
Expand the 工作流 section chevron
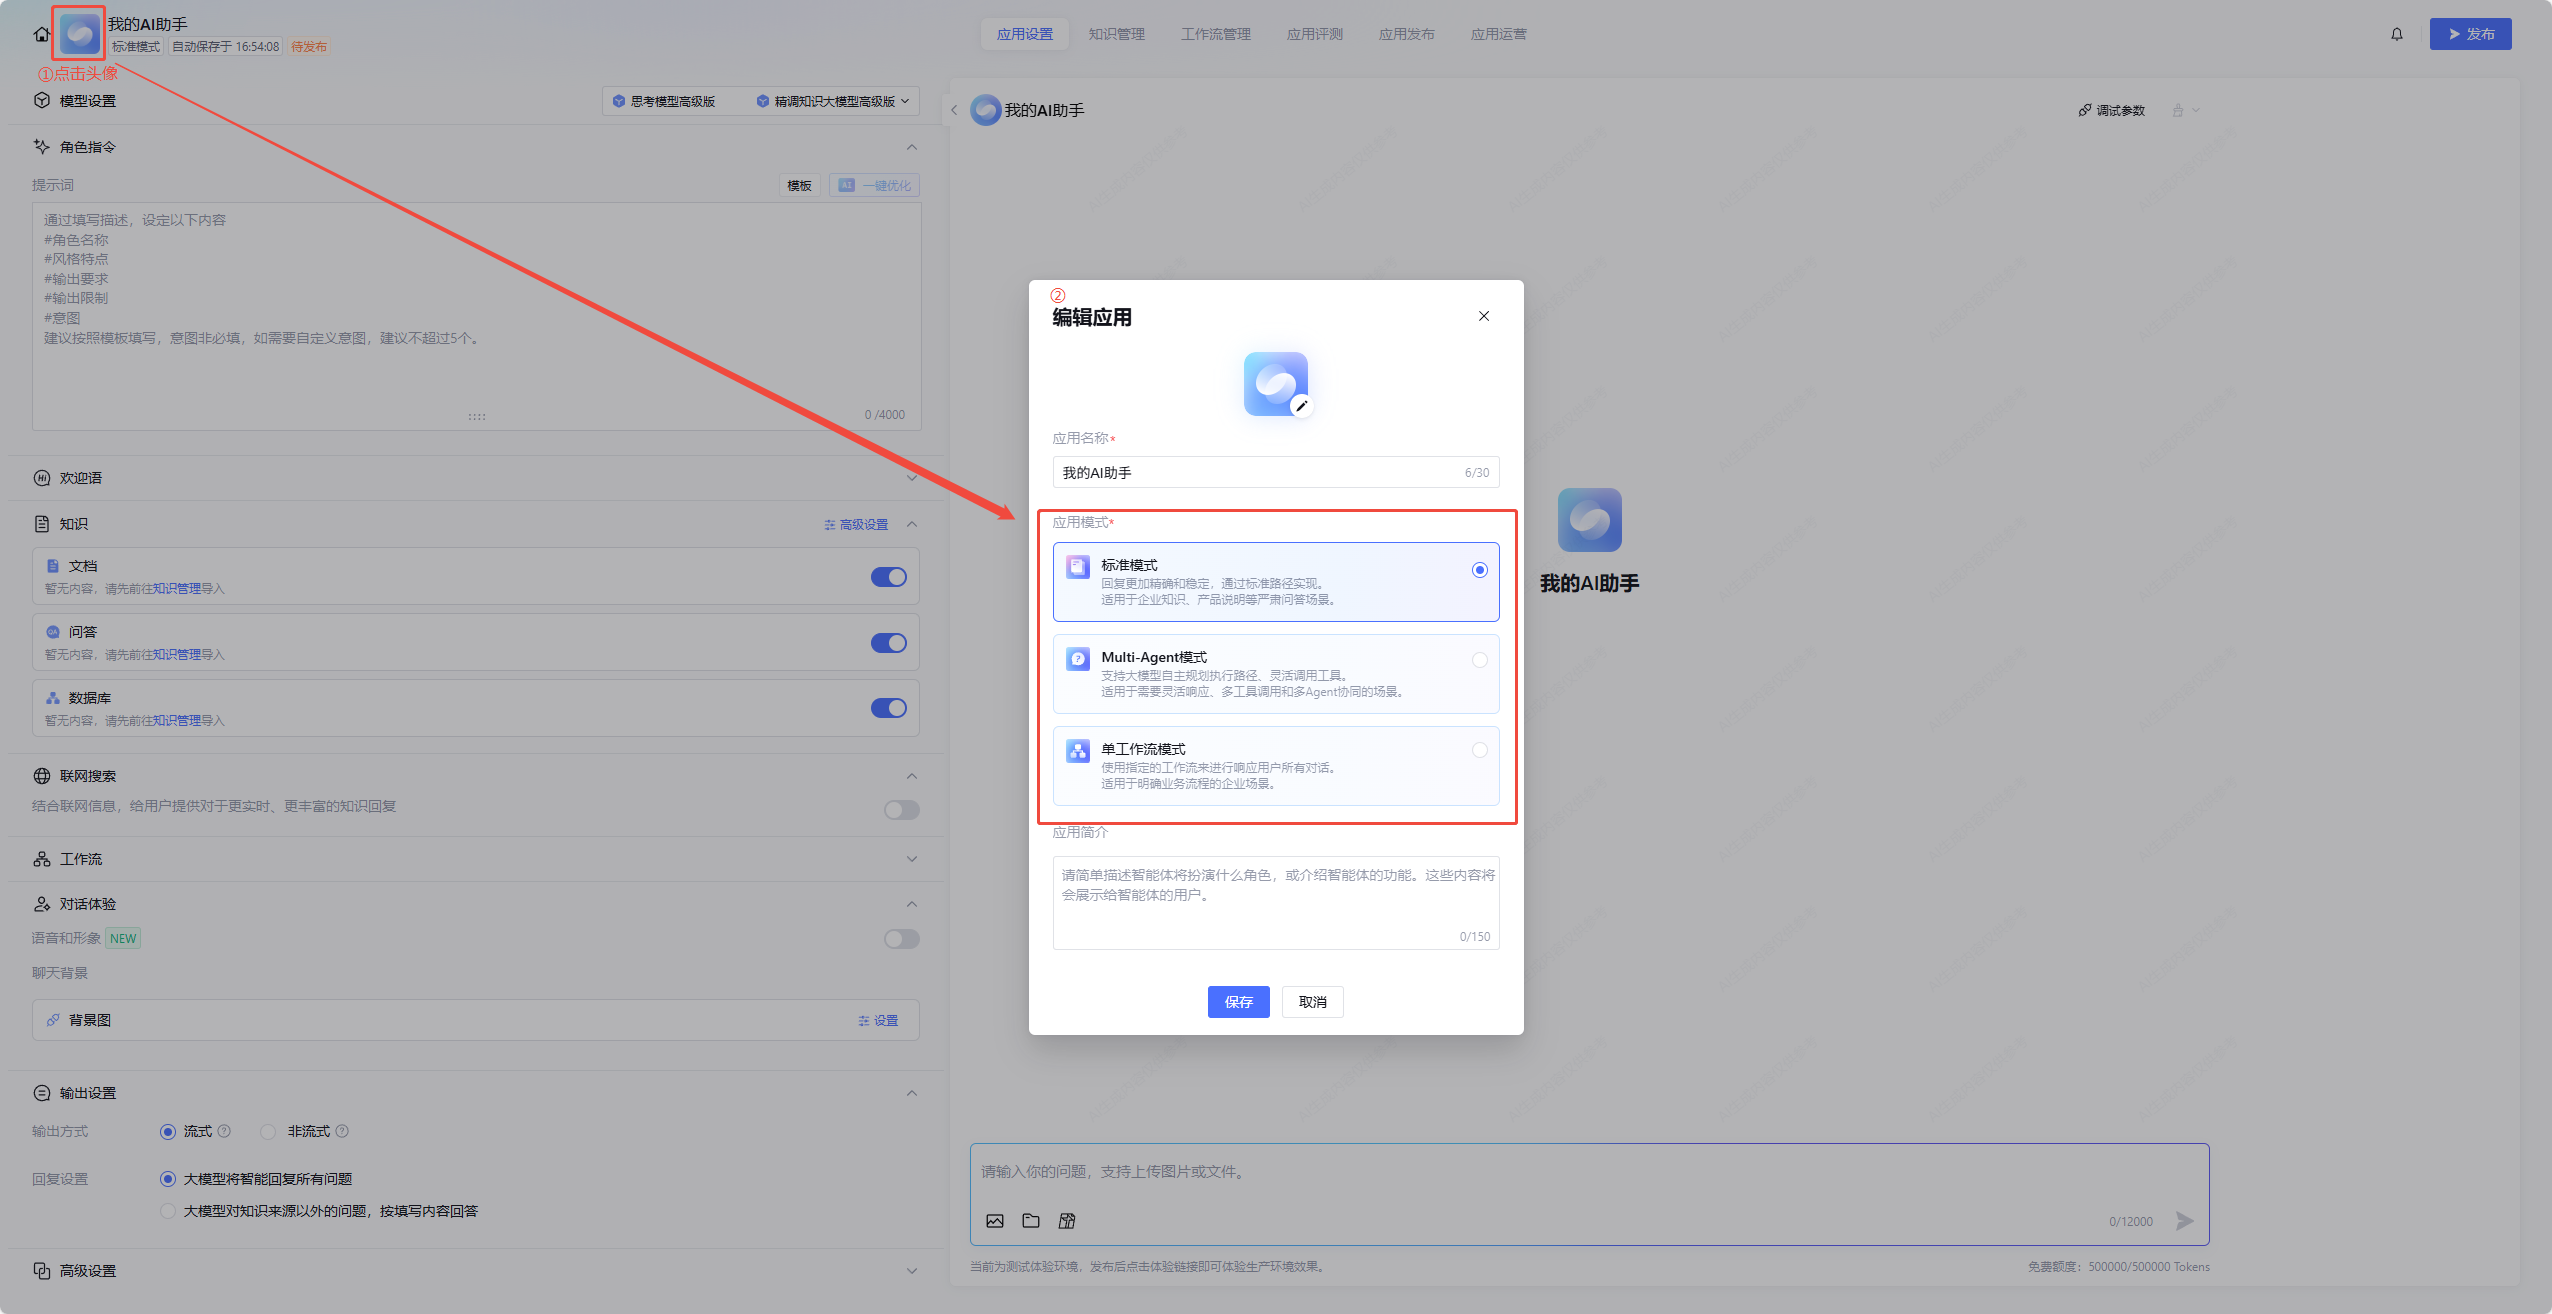point(911,859)
